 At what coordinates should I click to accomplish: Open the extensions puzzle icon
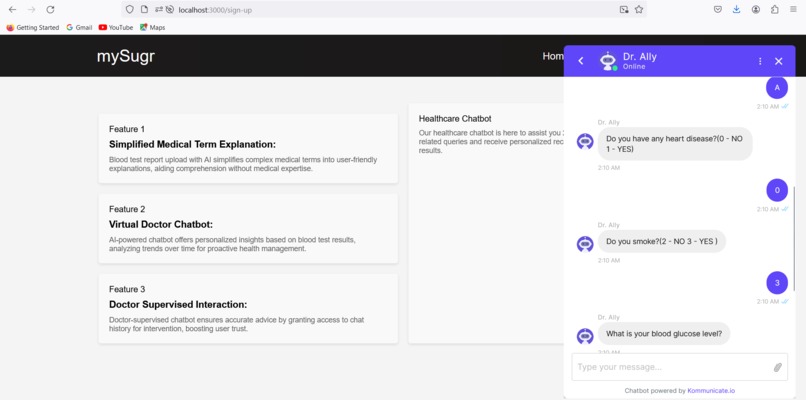(775, 9)
